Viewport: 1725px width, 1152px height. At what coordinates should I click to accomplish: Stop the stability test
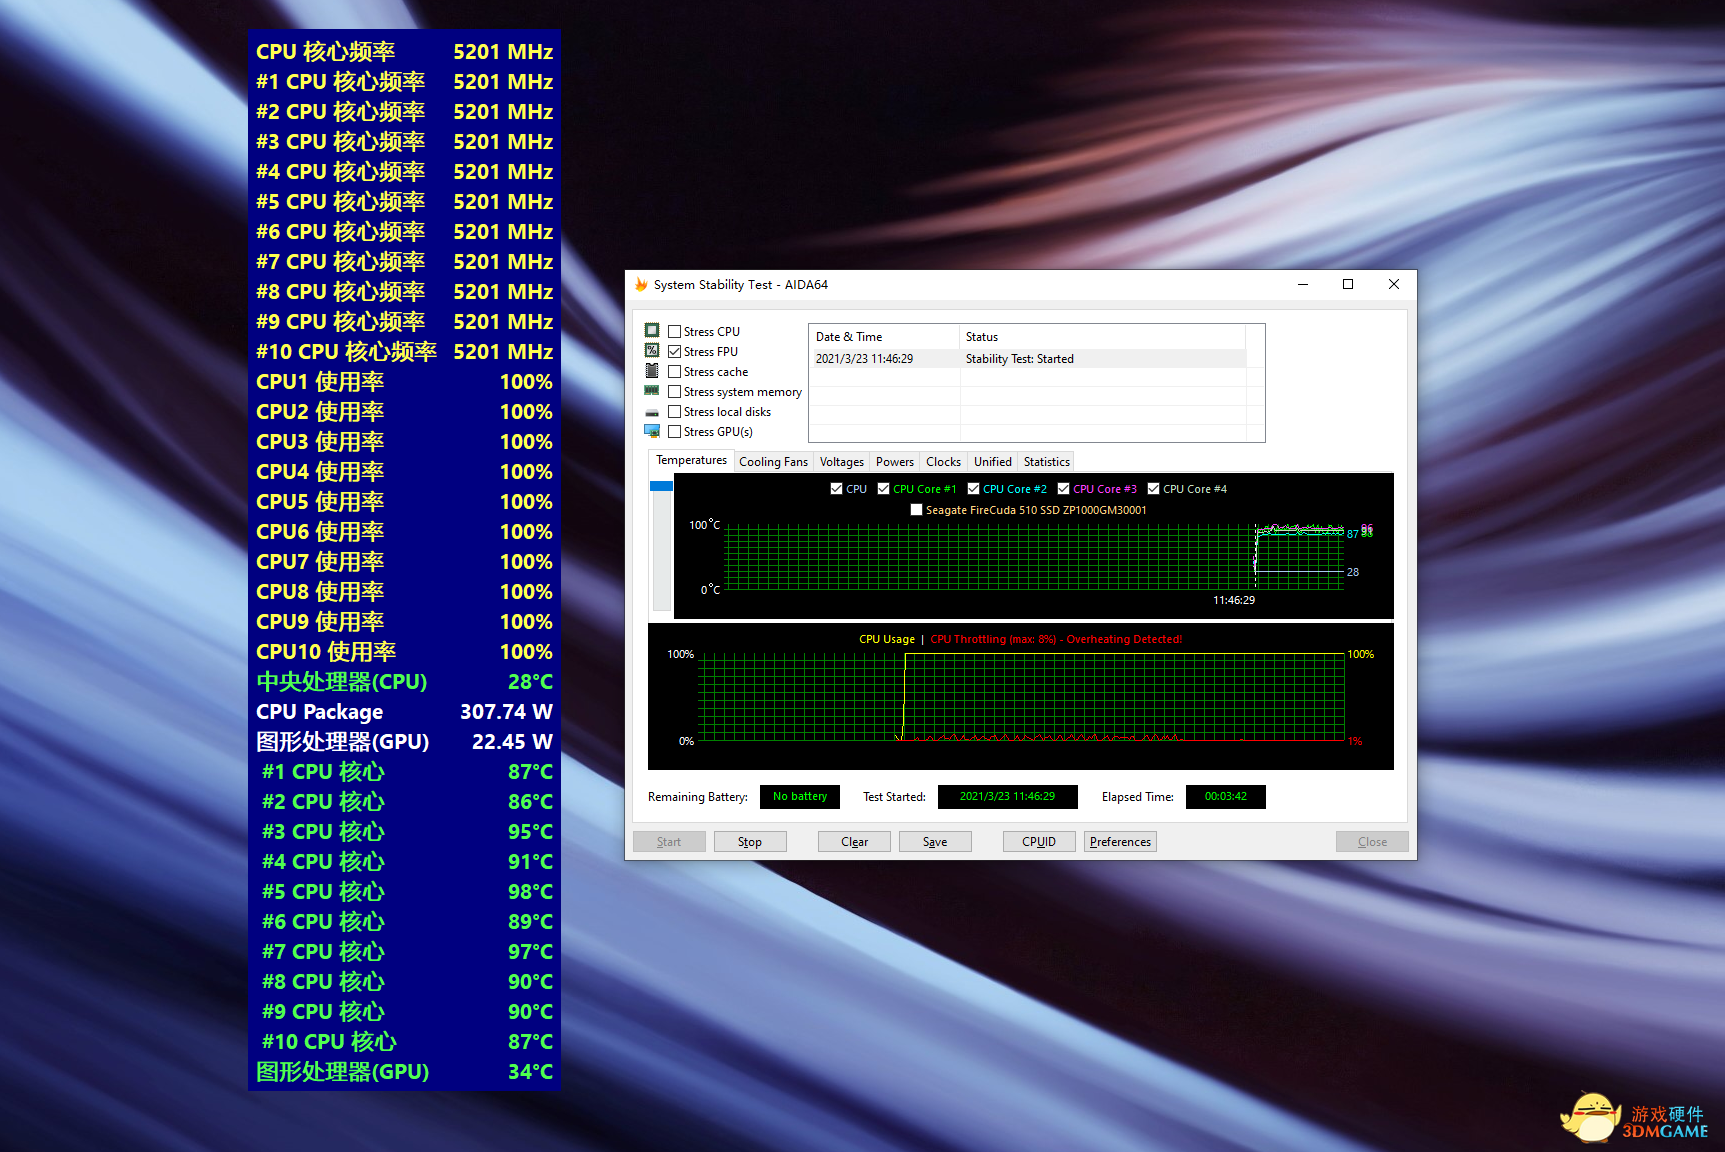click(750, 842)
